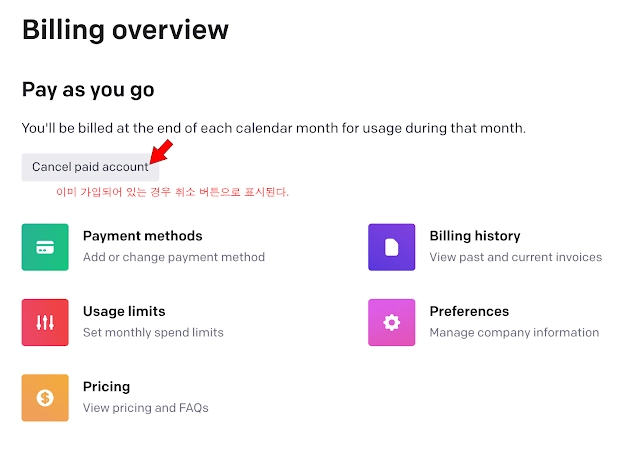Click 'View past and current invoices' text
640x461 pixels.
click(x=516, y=257)
